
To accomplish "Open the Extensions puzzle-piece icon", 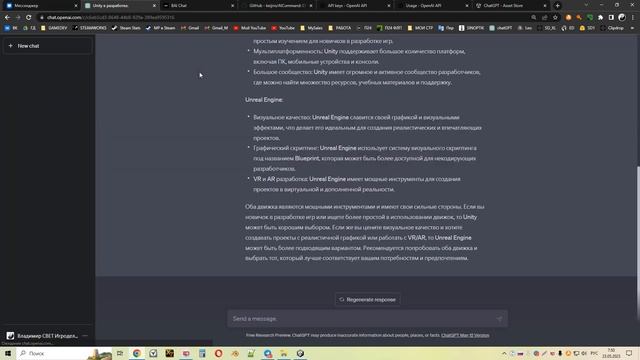I will pyautogui.click(x=600, y=18).
